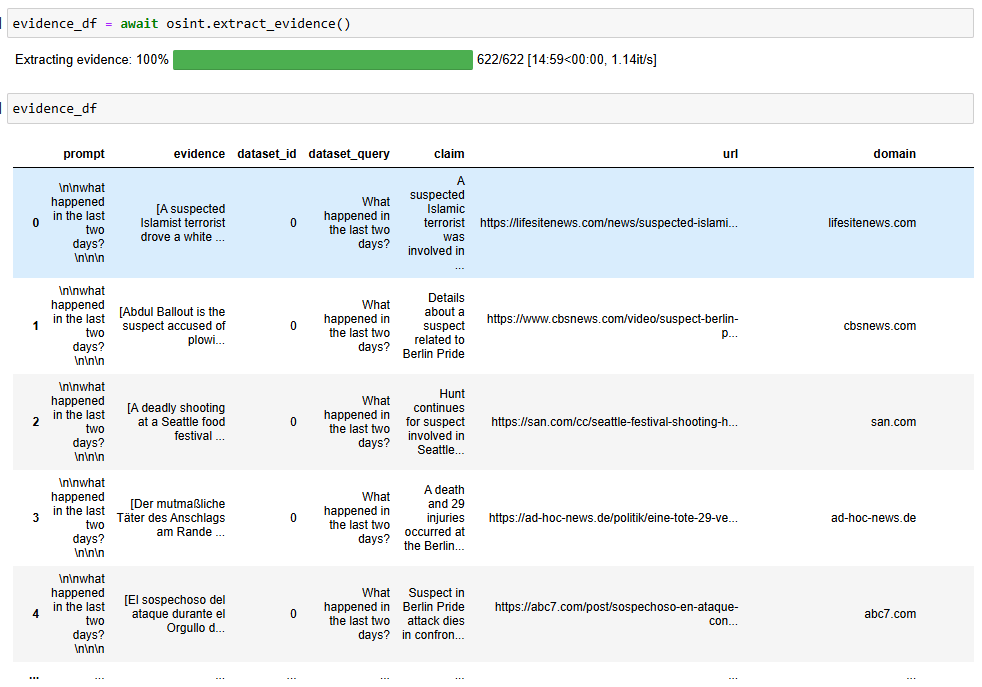The height and width of the screenshot is (687, 982).
Task: Click evidence cell '[A deadly shooting at a Seattle'
Action: pos(175,422)
